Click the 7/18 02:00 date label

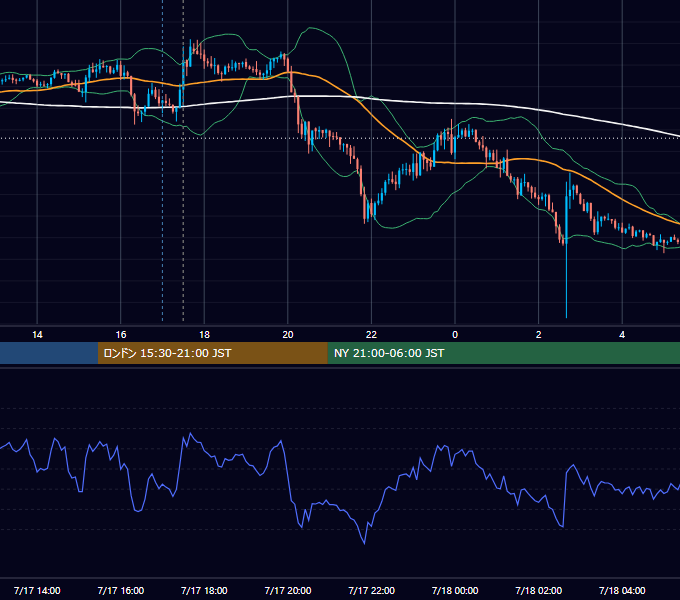539,590
